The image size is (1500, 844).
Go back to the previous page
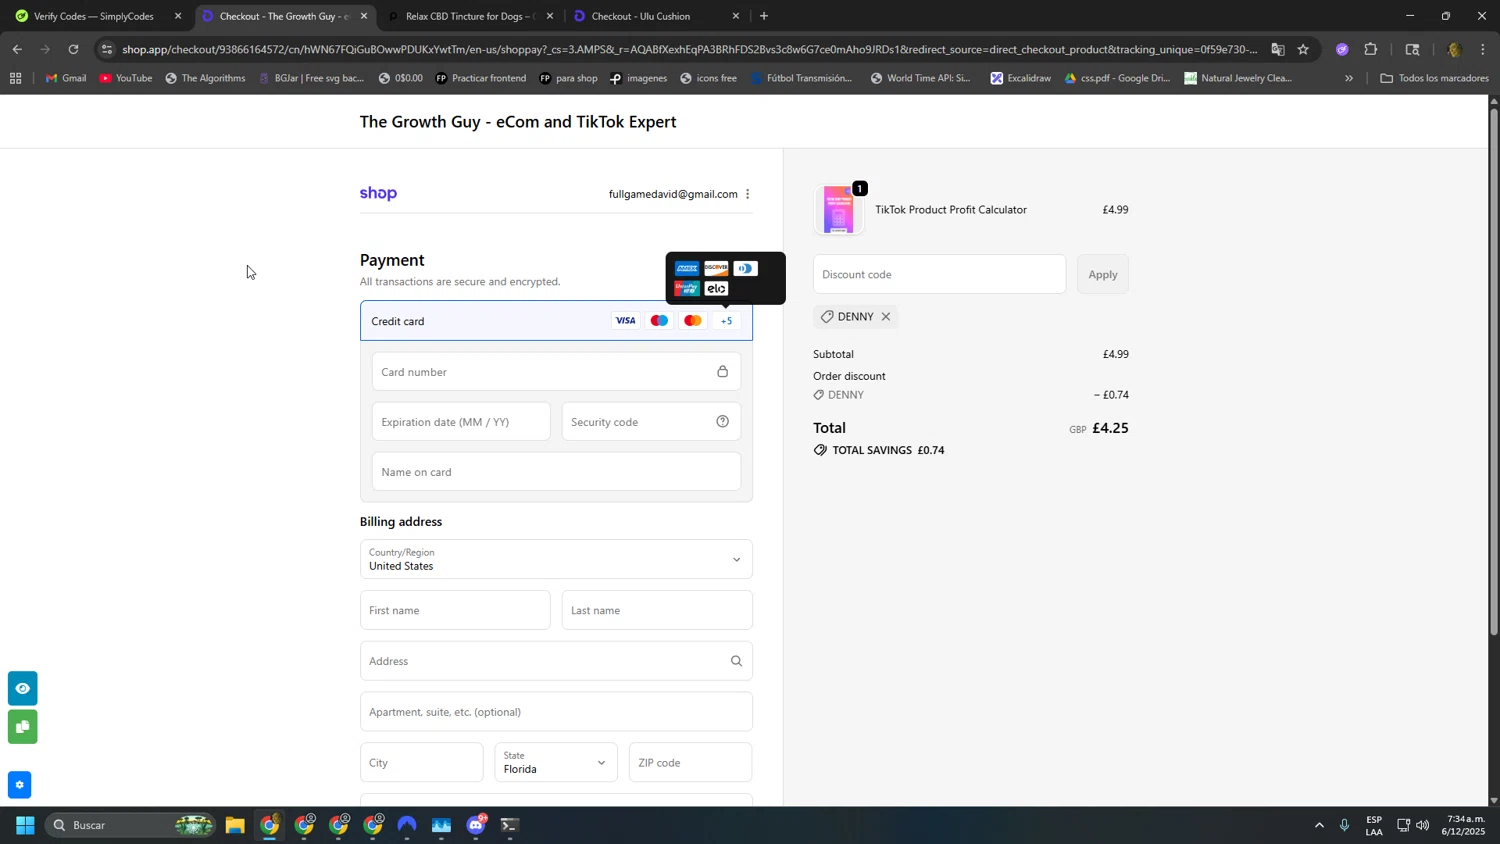pyautogui.click(x=17, y=49)
